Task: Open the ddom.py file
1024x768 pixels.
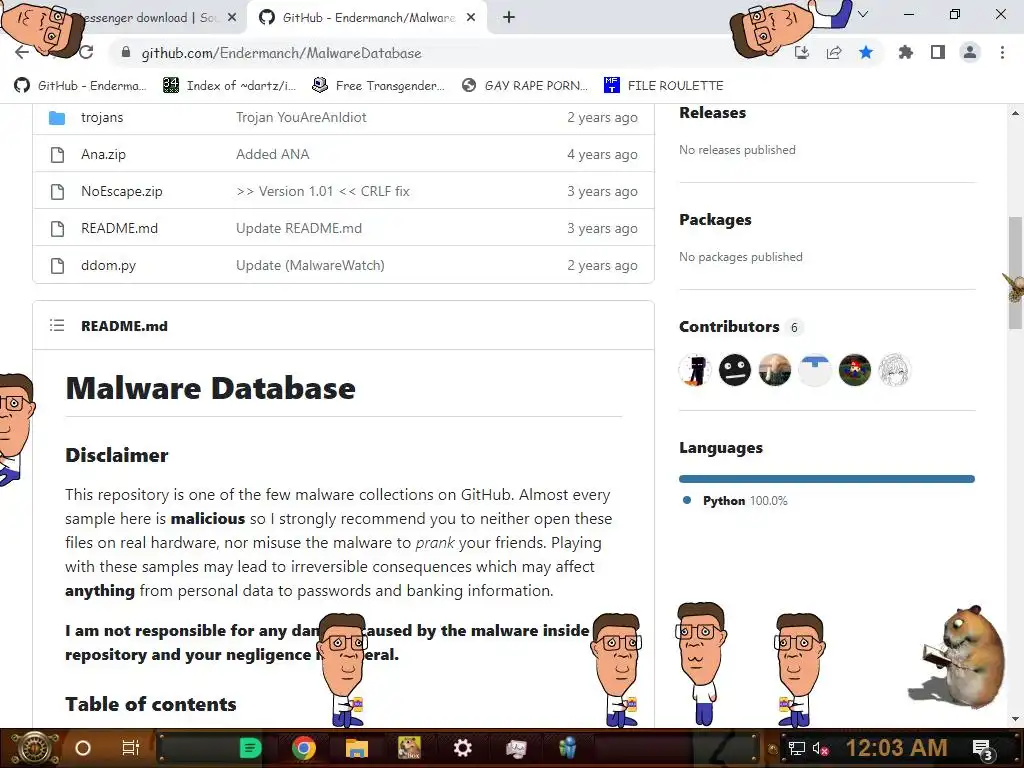Action: tap(108, 266)
